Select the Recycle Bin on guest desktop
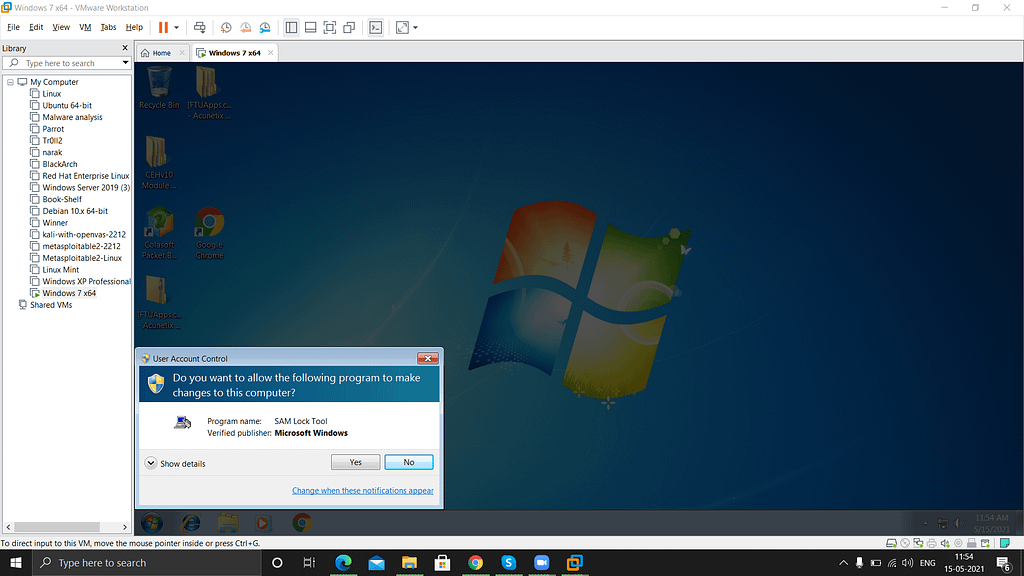 coord(159,88)
